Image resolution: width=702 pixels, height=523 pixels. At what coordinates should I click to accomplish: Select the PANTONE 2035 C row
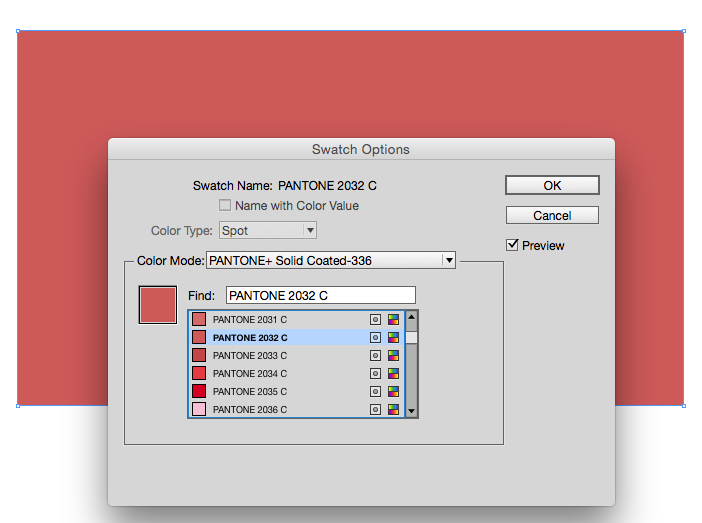click(x=296, y=391)
